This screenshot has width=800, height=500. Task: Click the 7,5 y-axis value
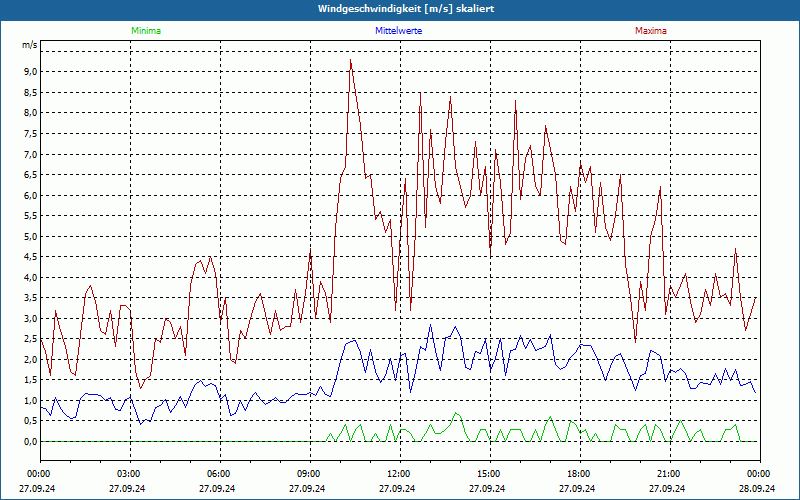[x=31, y=134]
